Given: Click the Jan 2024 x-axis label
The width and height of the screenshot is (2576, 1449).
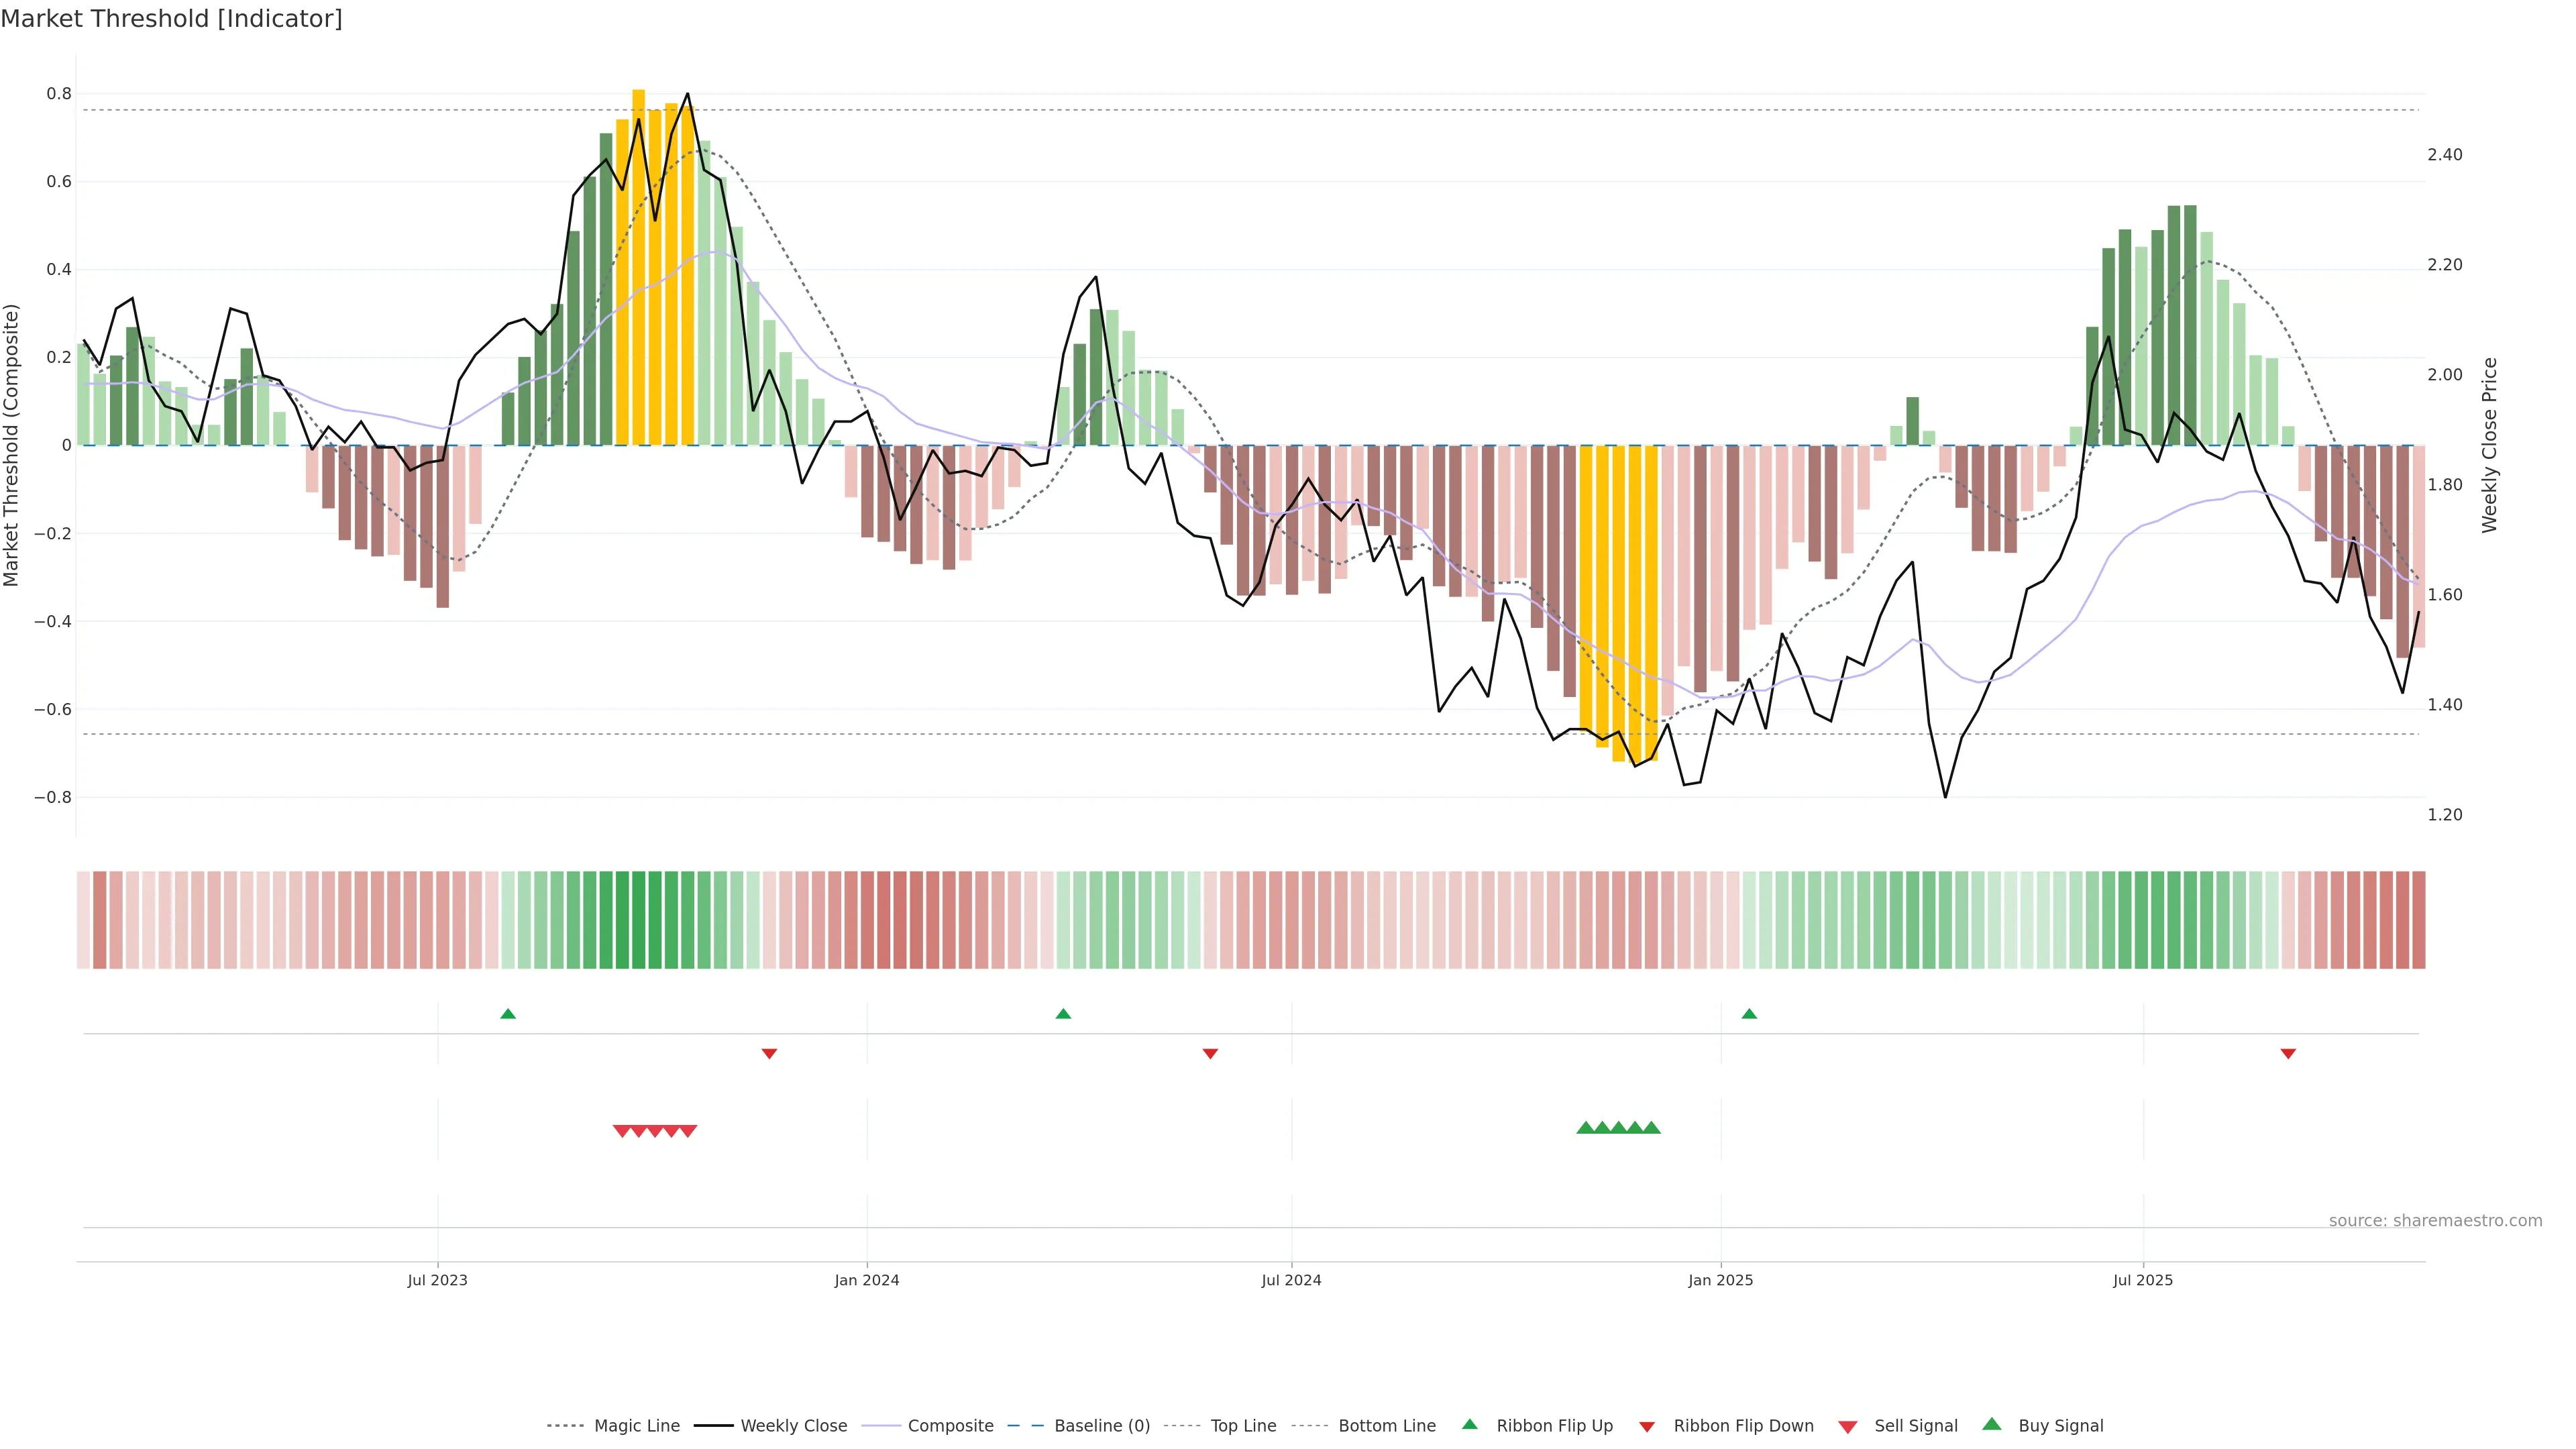Looking at the screenshot, I should coord(867,1280).
